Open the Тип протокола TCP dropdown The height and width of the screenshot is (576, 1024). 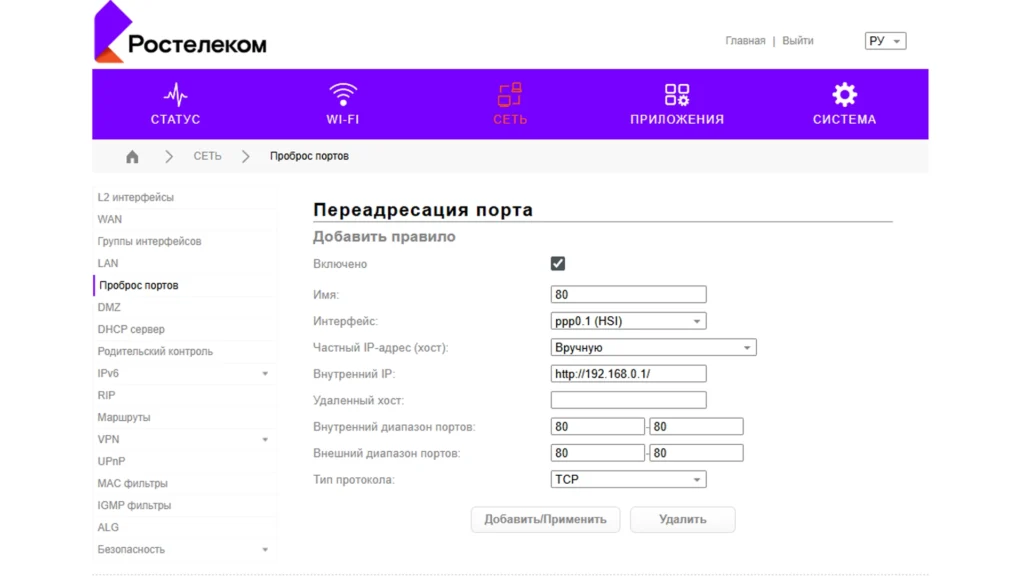click(x=628, y=479)
